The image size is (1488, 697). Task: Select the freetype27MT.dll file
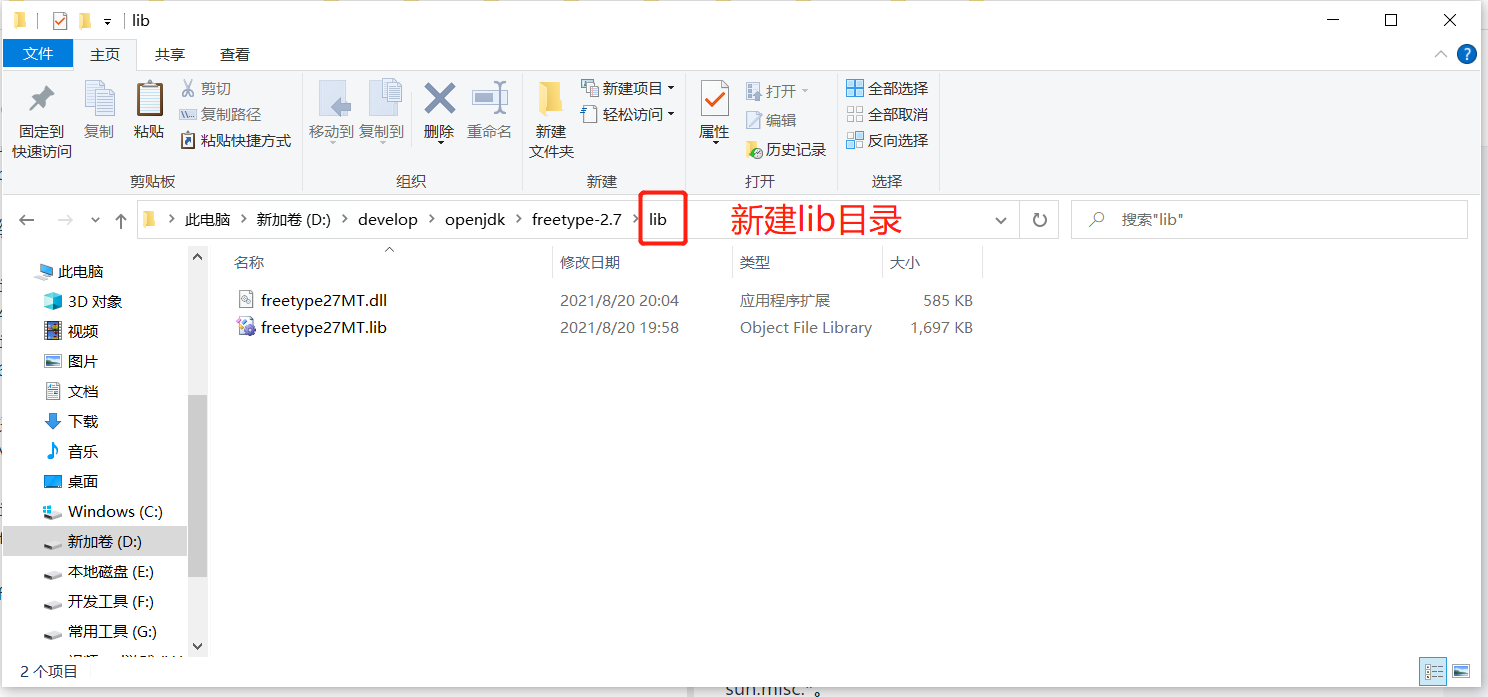coord(323,300)
